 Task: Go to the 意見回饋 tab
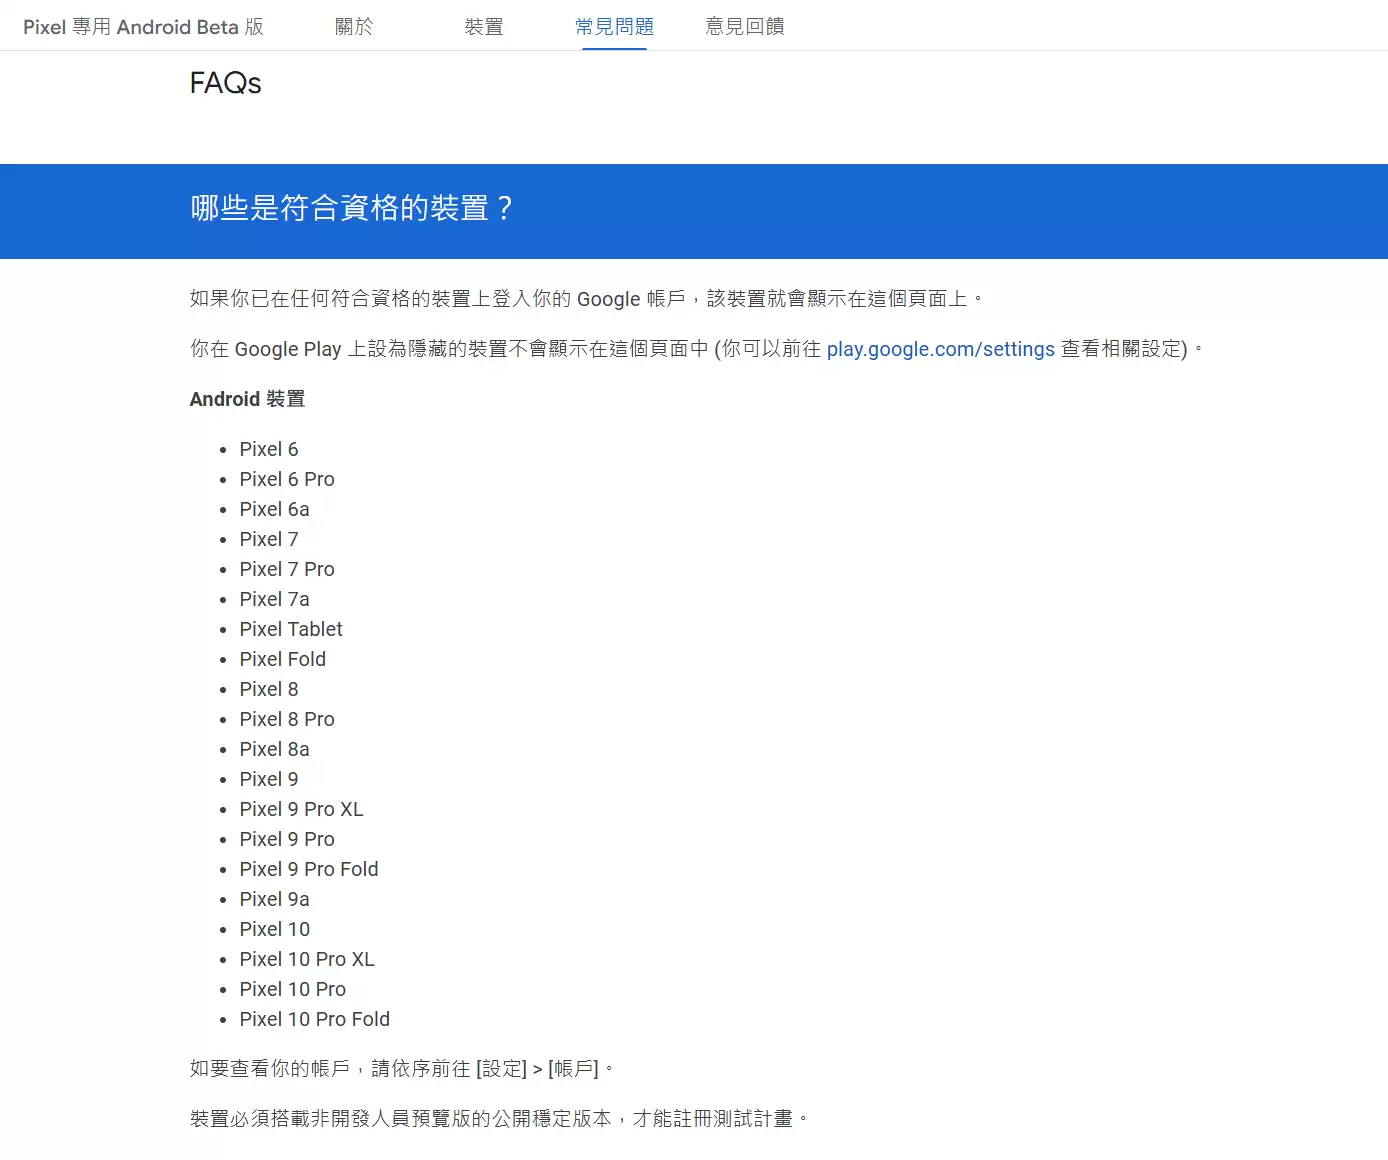coord(745,27)
